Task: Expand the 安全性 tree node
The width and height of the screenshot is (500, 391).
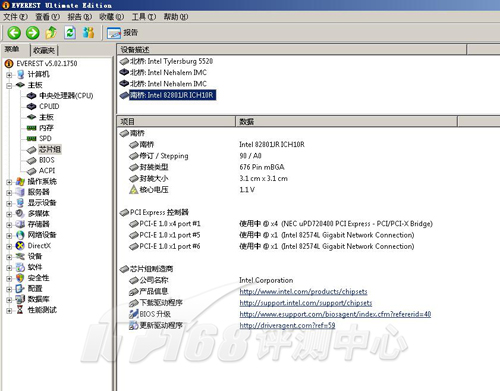Action: (9, 278)
